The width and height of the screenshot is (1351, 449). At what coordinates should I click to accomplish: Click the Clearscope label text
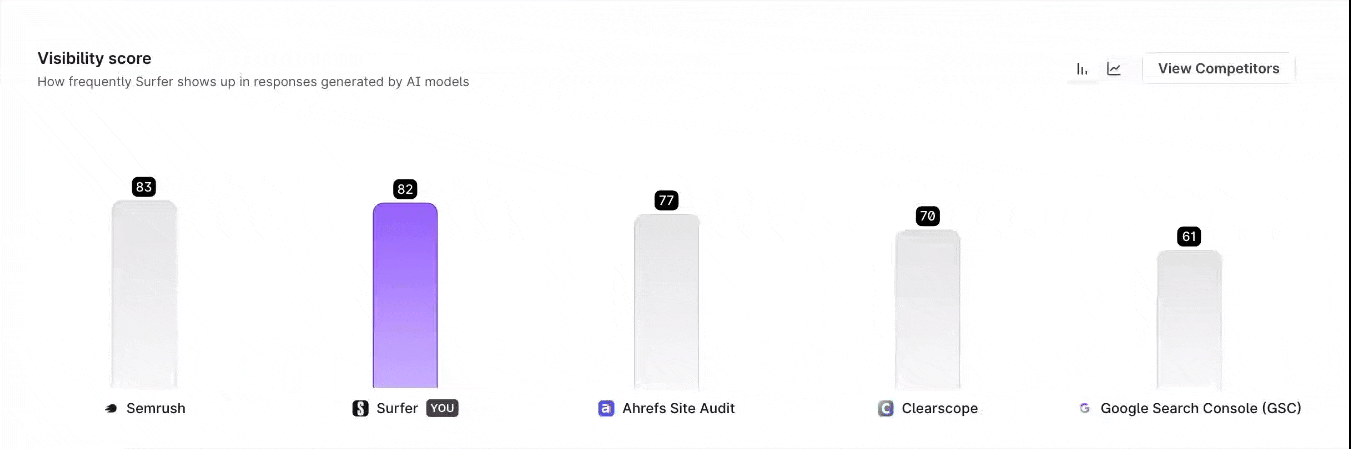[x=940, y=408]
